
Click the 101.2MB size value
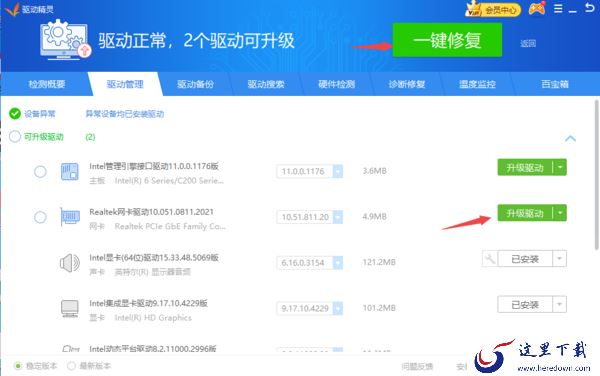point(379,308)
